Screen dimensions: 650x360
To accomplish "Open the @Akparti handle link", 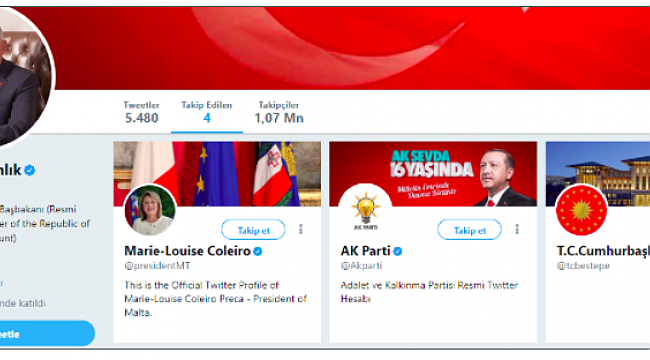I will coord(361,266).
